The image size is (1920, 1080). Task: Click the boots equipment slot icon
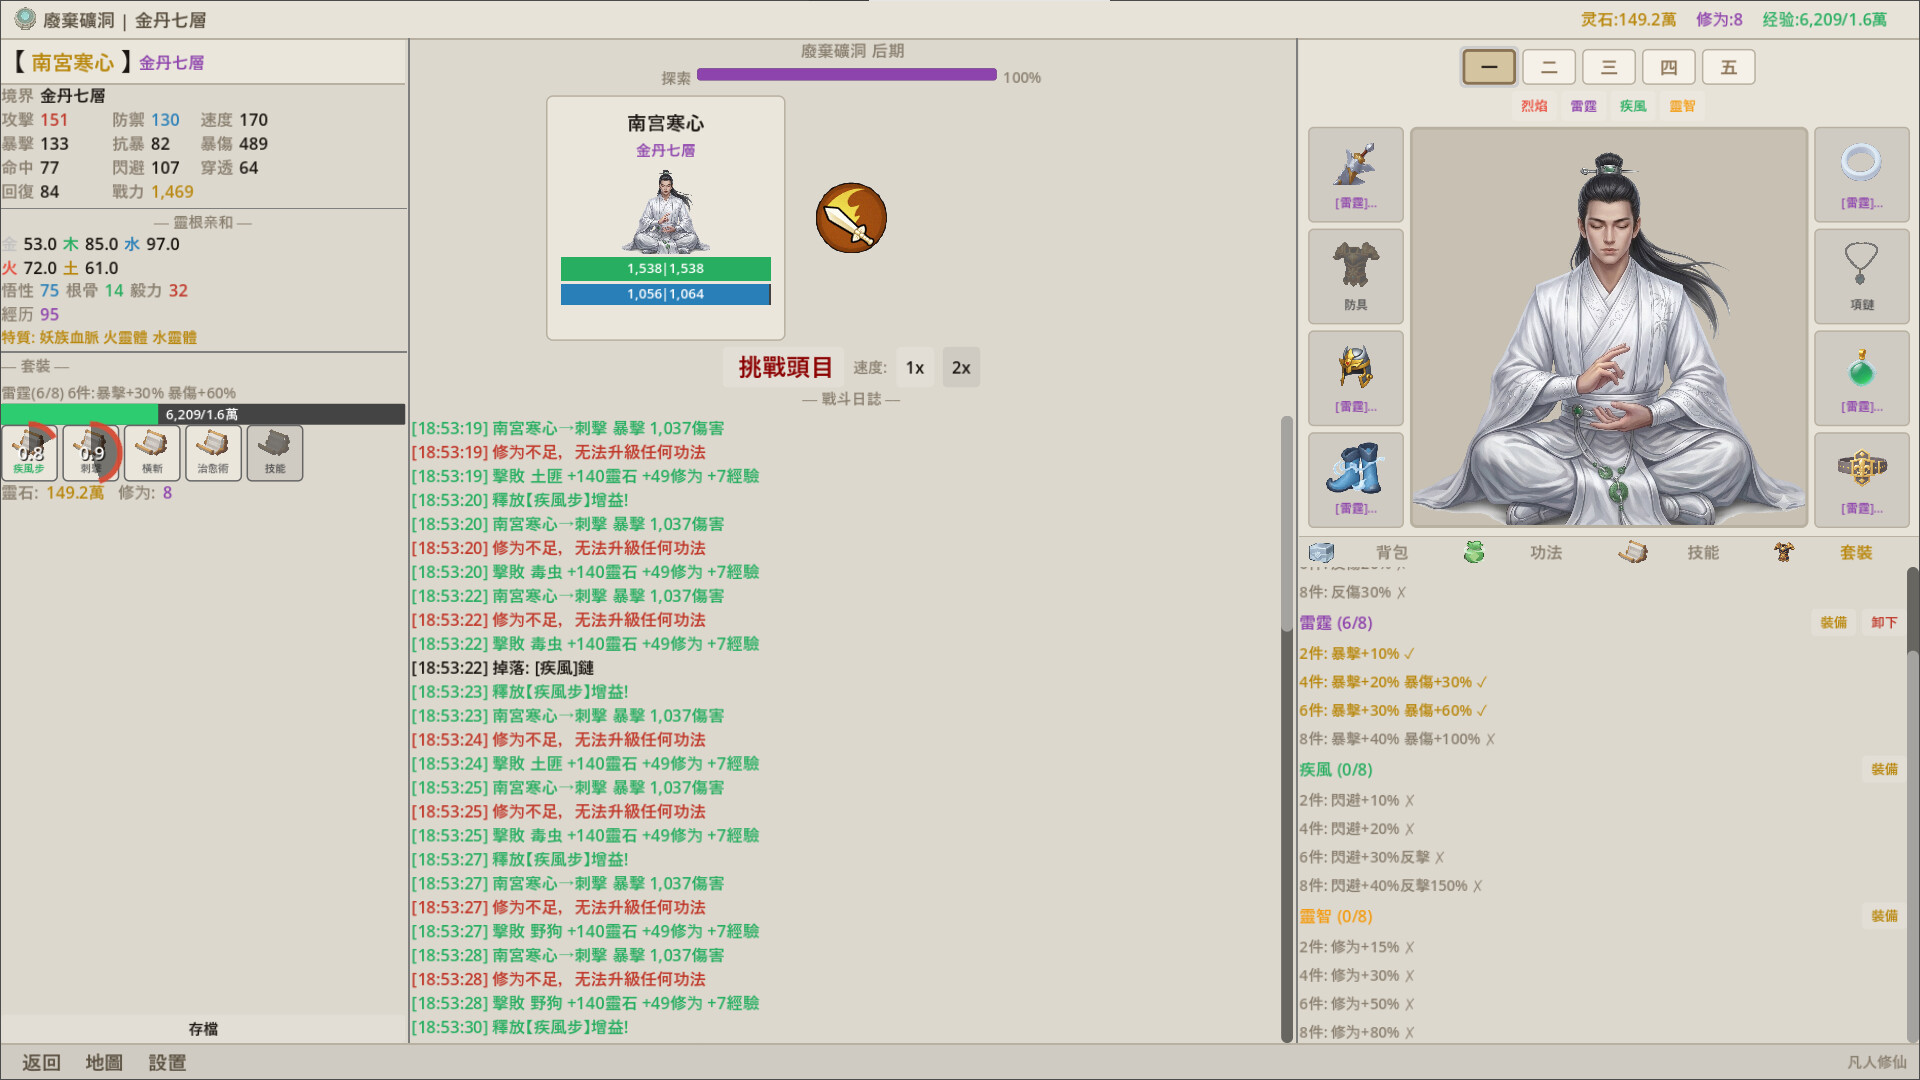click(1355, 477)
